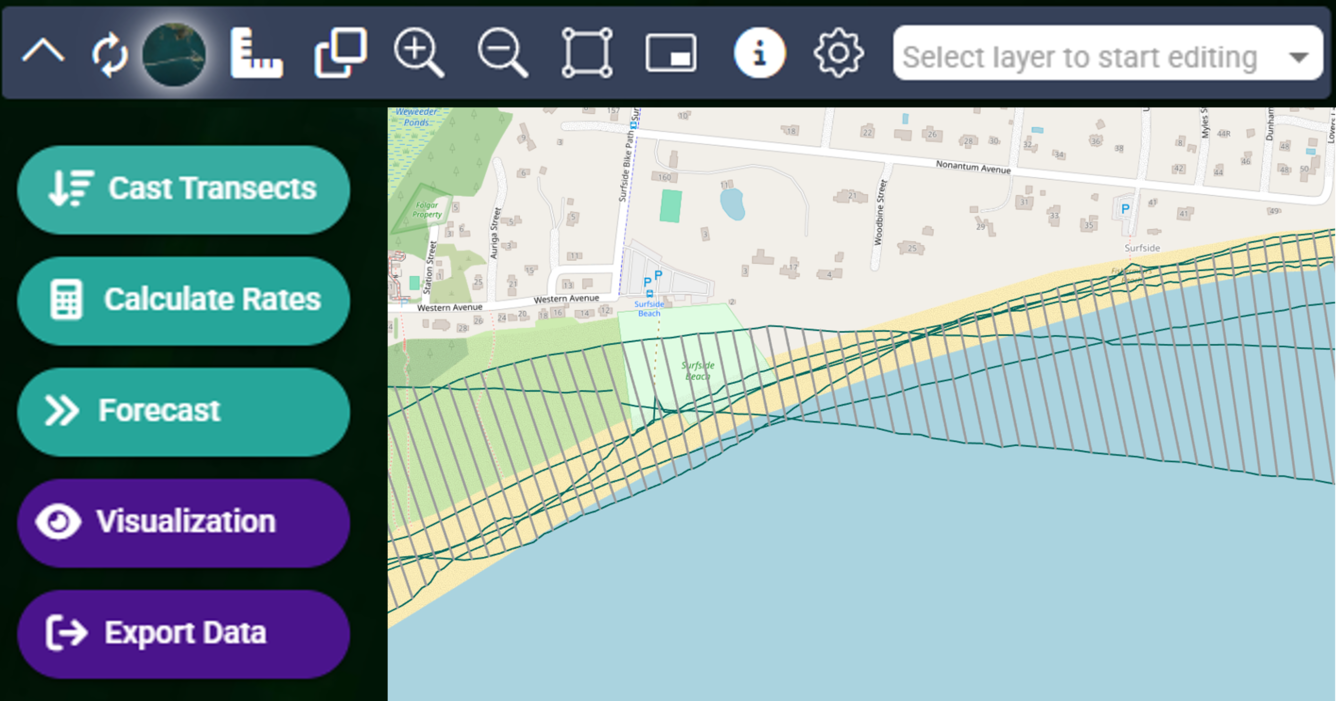Activate the measurement ruler tool
This screenshot has height=701, width=1336.
(256, 53)
